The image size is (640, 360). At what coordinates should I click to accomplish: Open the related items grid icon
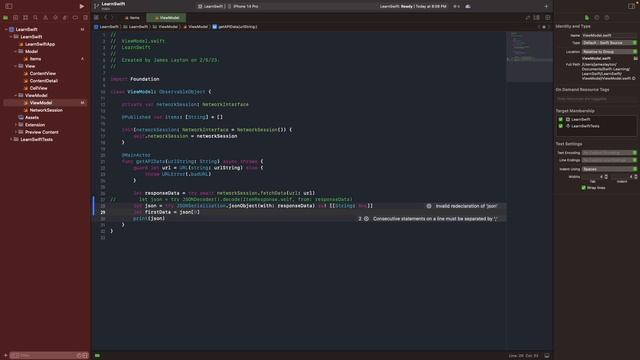96,18
